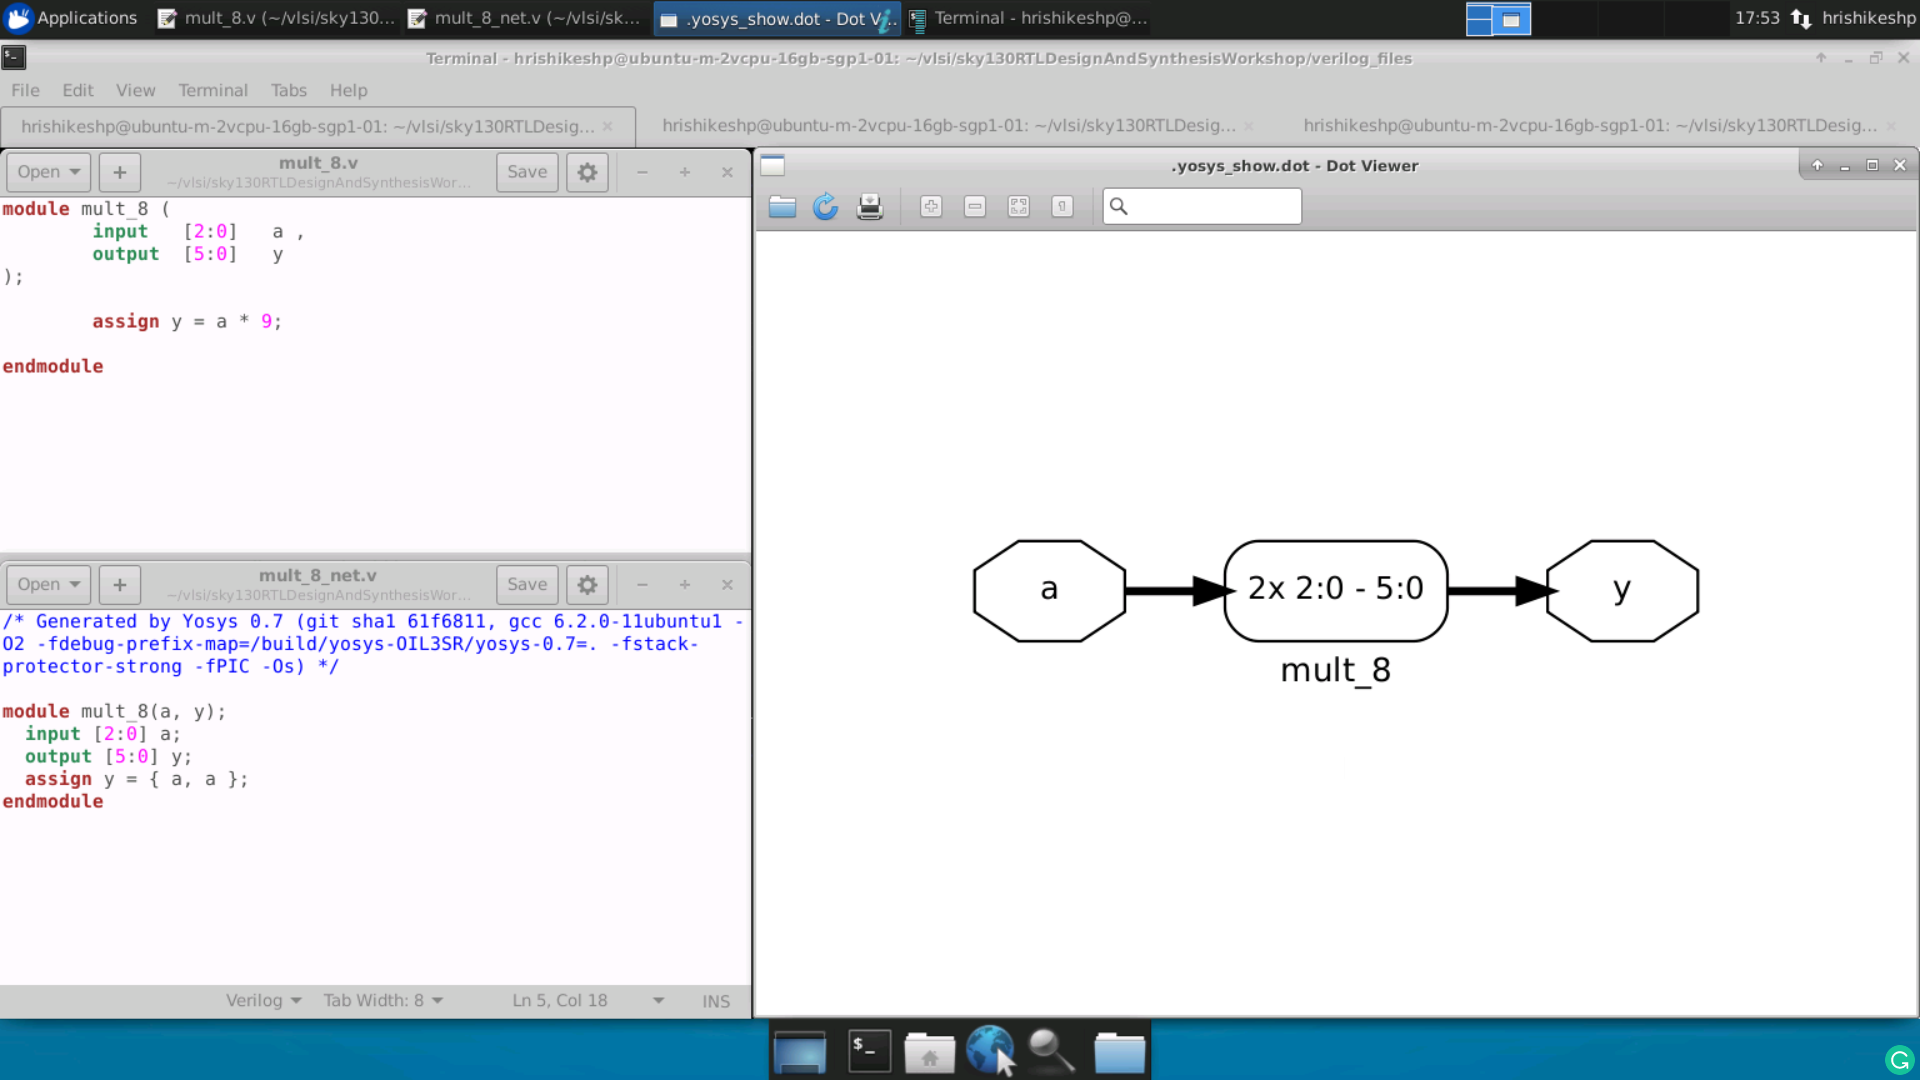Expand the Open dropdown for mult_8.v
The height and width of the screenshot is (1080, 1920).
pyautogui.click(x=48, y=172)
